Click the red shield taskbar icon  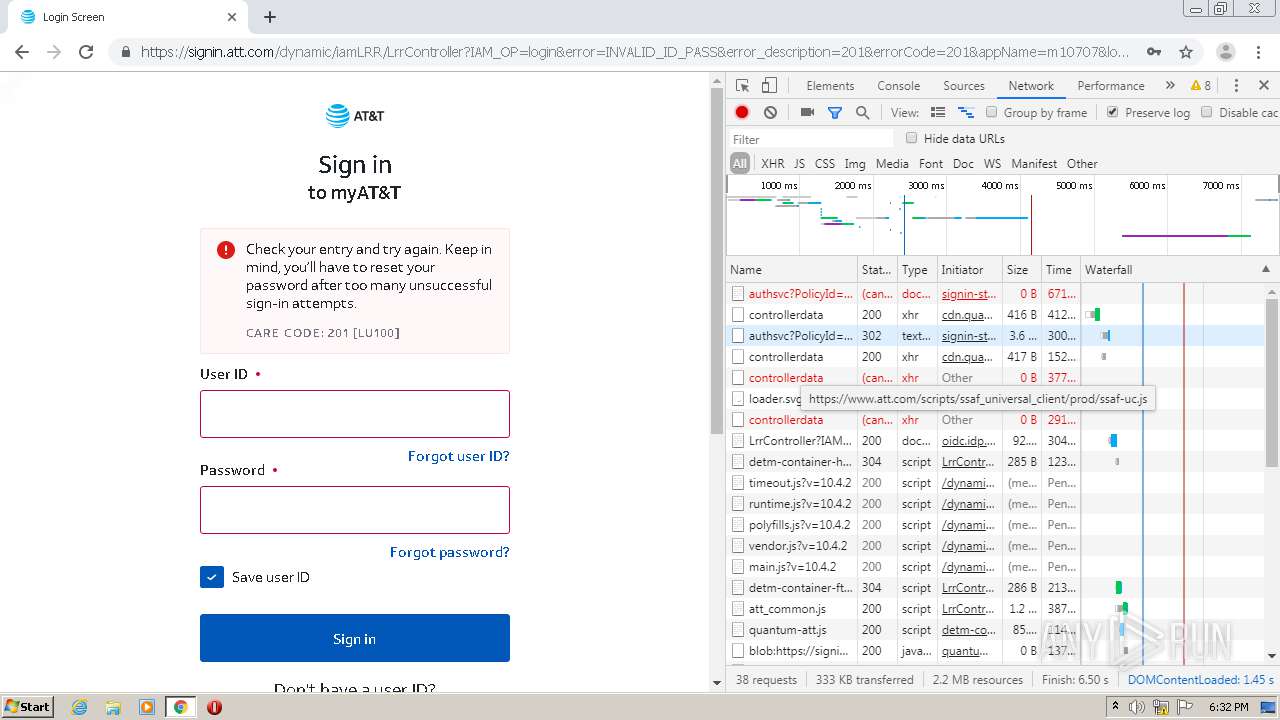click(214, 707)
